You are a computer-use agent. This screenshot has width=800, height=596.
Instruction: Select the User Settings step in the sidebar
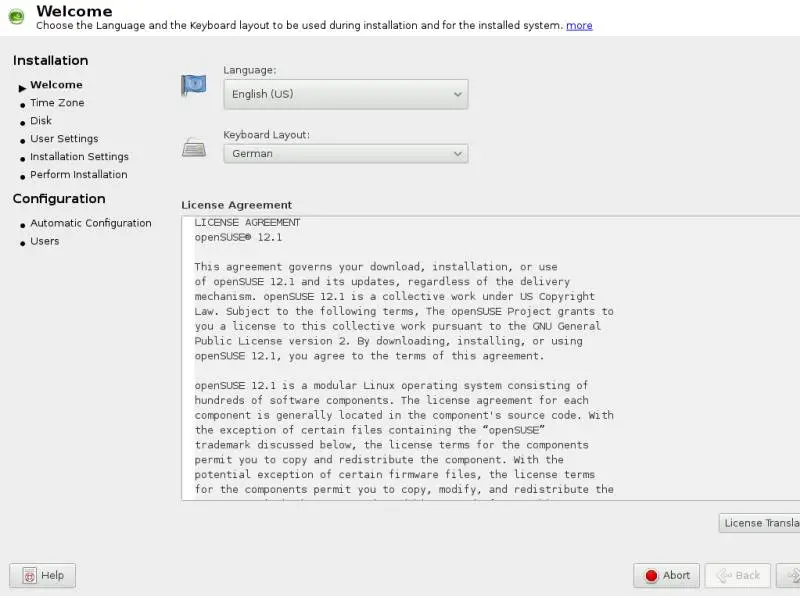64,139
